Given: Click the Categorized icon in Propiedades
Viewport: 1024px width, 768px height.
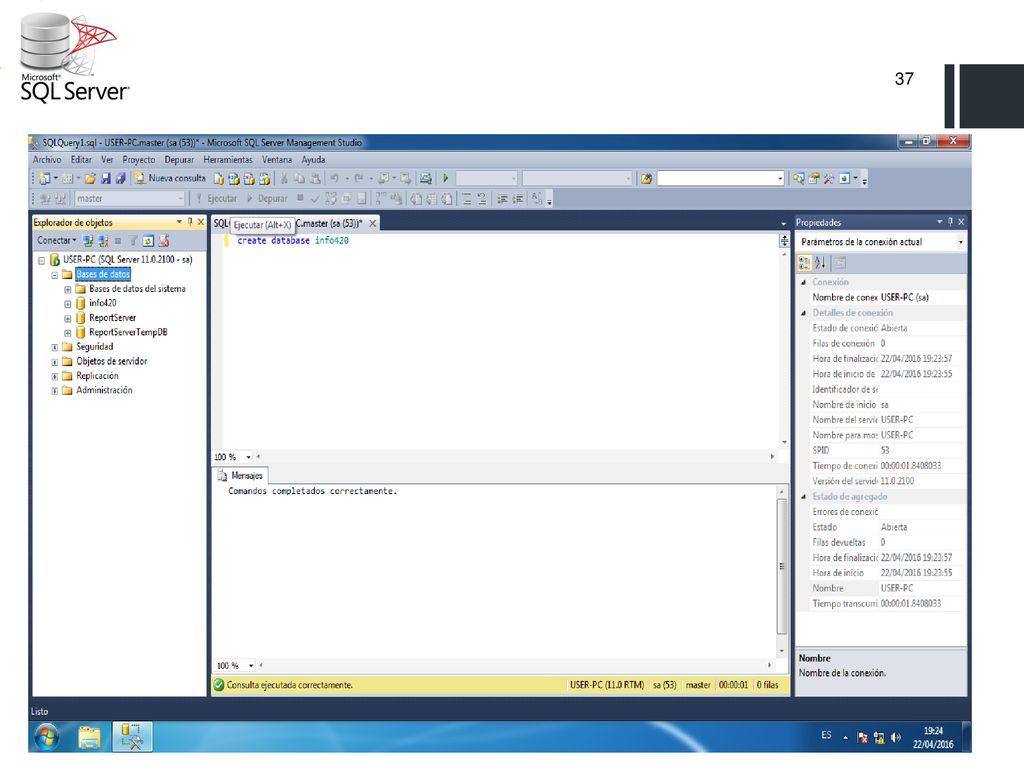Looking at the screenshot, I should (x=804, y=263).
